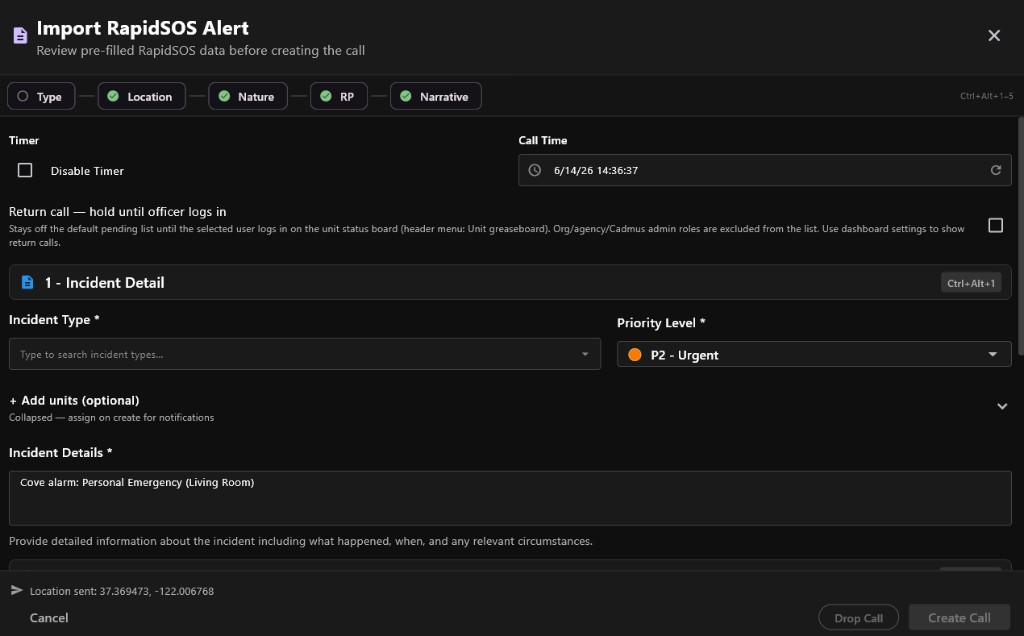Click the green check icon on RP tab
This screenshot has width=1024, height=636.
tap(326, 96)
